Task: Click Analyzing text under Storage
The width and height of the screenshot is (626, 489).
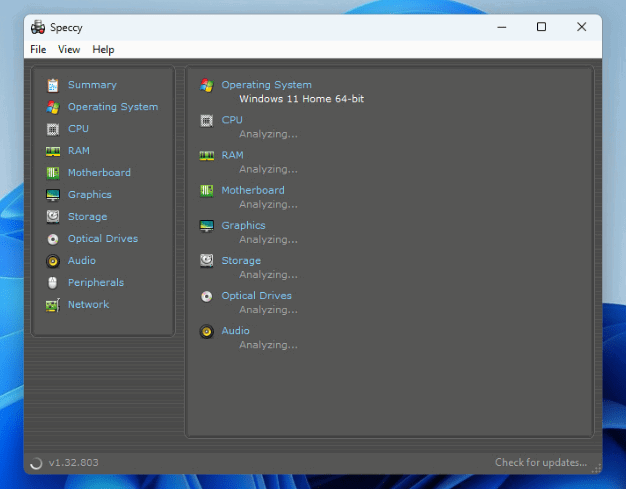Action: point(268,275)
